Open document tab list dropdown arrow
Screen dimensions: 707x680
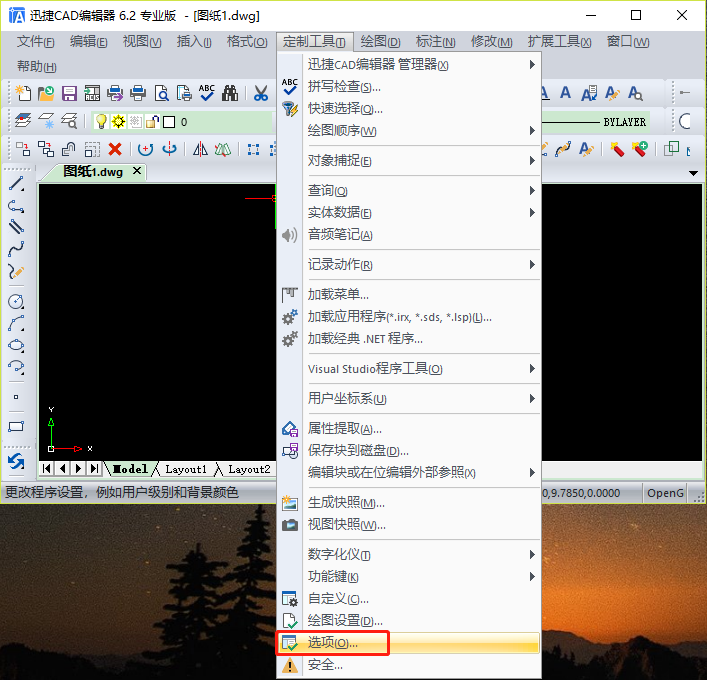pyautogui.click(x=693, y=173)
